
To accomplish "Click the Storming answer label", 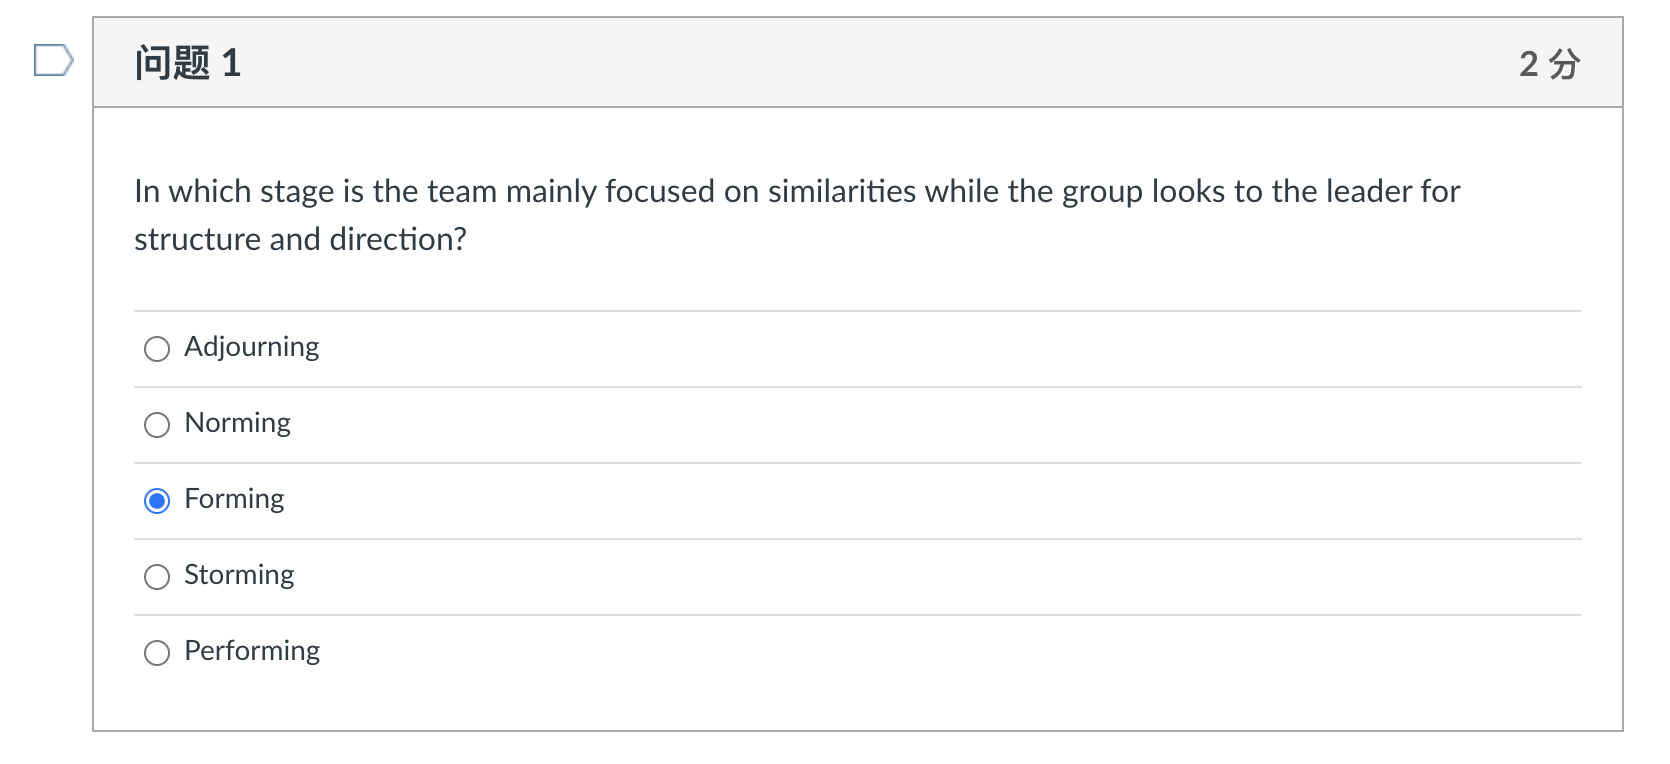I will coord(239,575).
